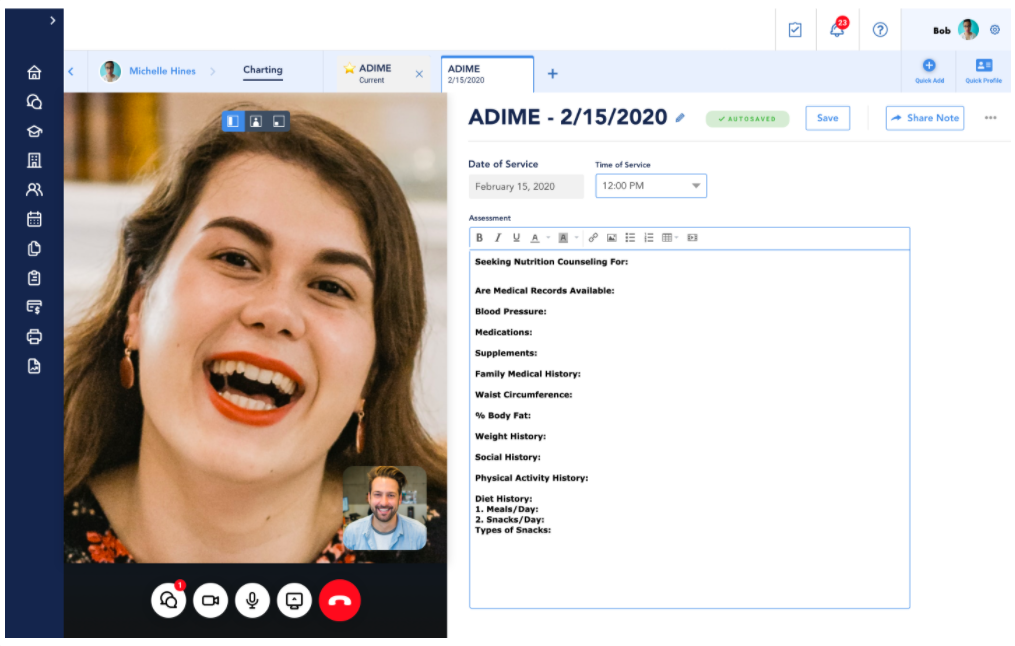This screenshot has width=1015, height=646.
Task: Open notifications bell showing 23 alerts
Action: tap(837, 30)
